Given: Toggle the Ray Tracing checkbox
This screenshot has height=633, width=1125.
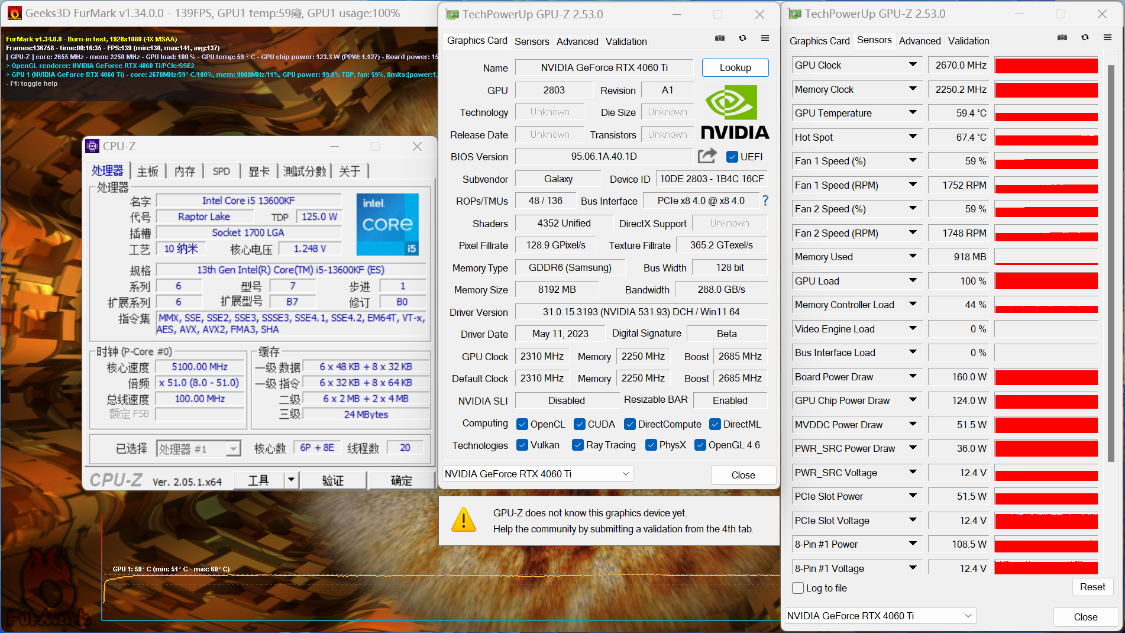Looking at the screenshot, I should coord(578,445).
